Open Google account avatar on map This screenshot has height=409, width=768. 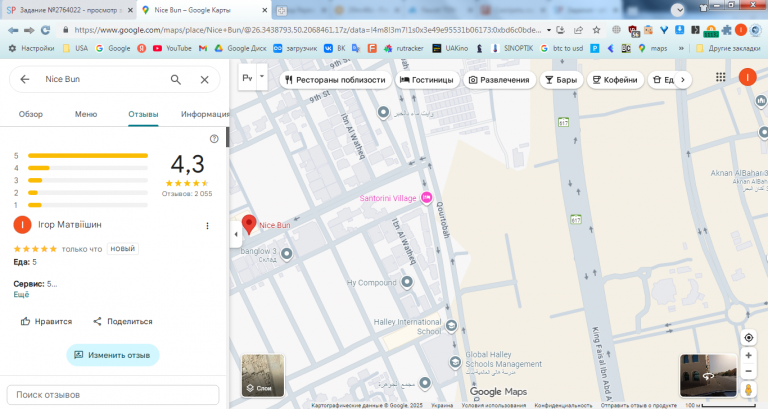(747, 77)
